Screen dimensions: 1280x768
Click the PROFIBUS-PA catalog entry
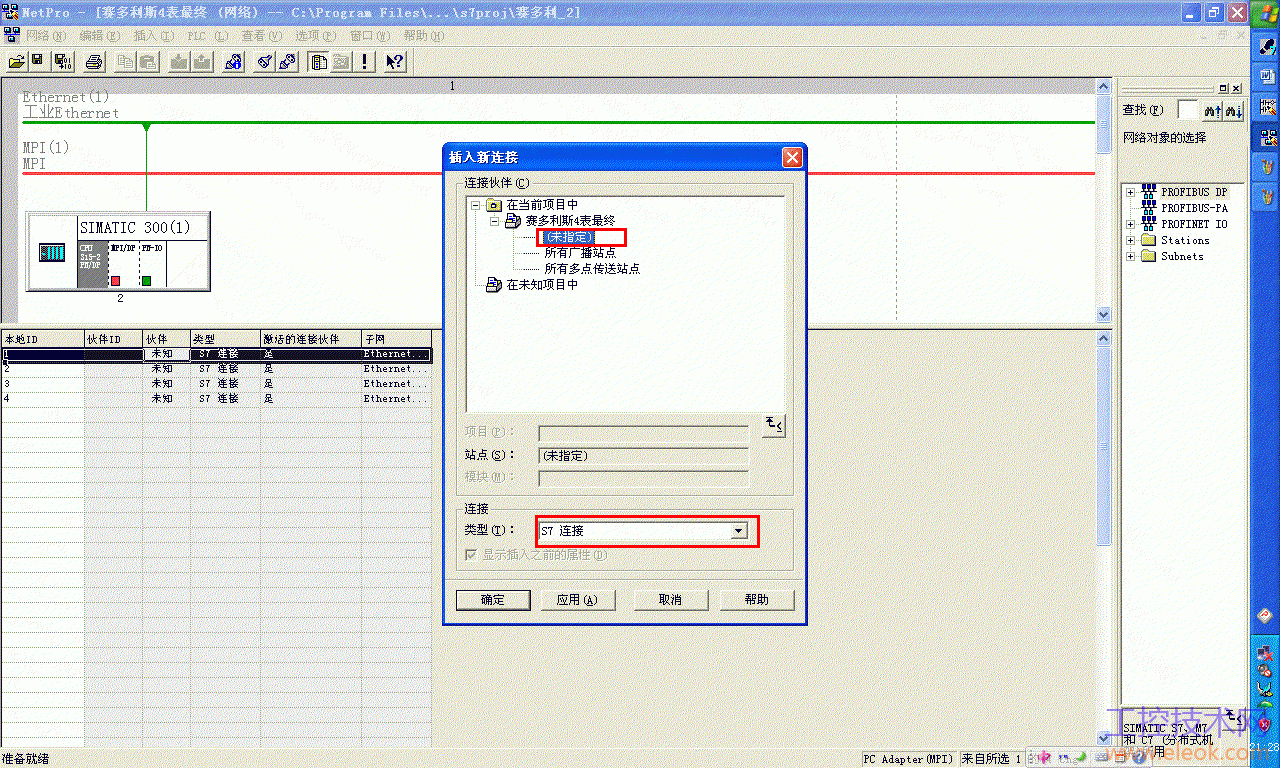[1194, 208]
